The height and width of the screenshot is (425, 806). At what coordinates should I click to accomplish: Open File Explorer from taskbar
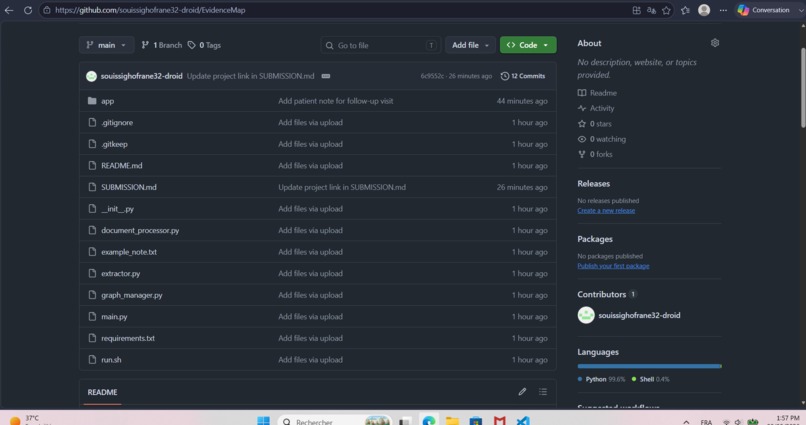click(452, 420)
